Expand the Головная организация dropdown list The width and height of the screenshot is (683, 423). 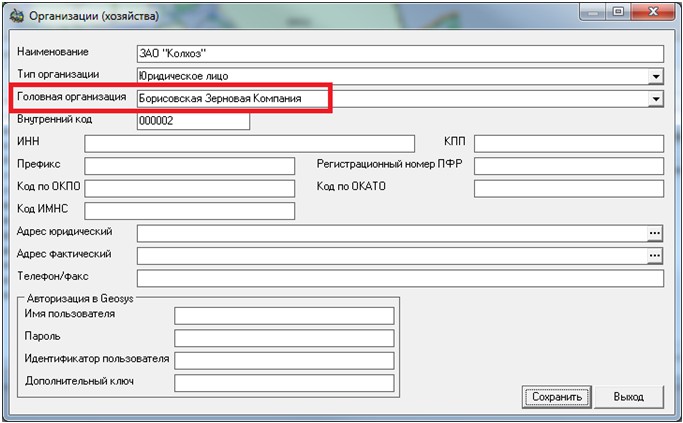click(x=656, y=99)
